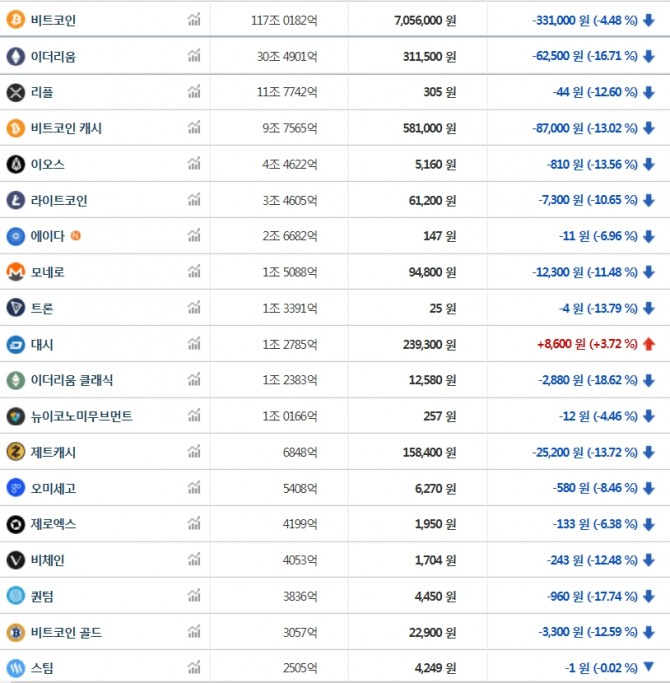Click the 비트코인 골드 price 22,900 원
This screenshot has width=670, height=683.
(x=431, y=632)
